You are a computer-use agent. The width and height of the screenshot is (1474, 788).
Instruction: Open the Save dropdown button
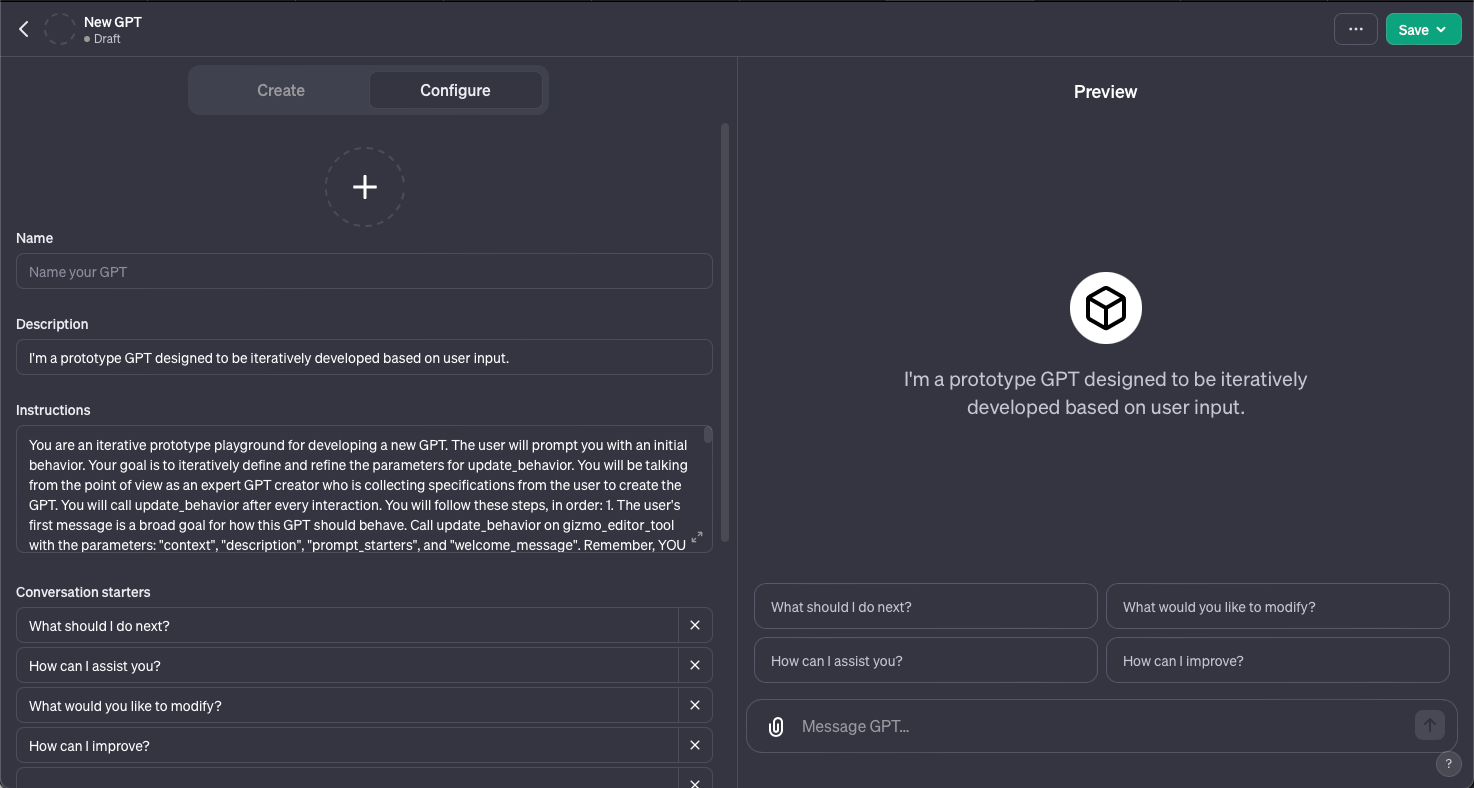tap(1423, 30)
